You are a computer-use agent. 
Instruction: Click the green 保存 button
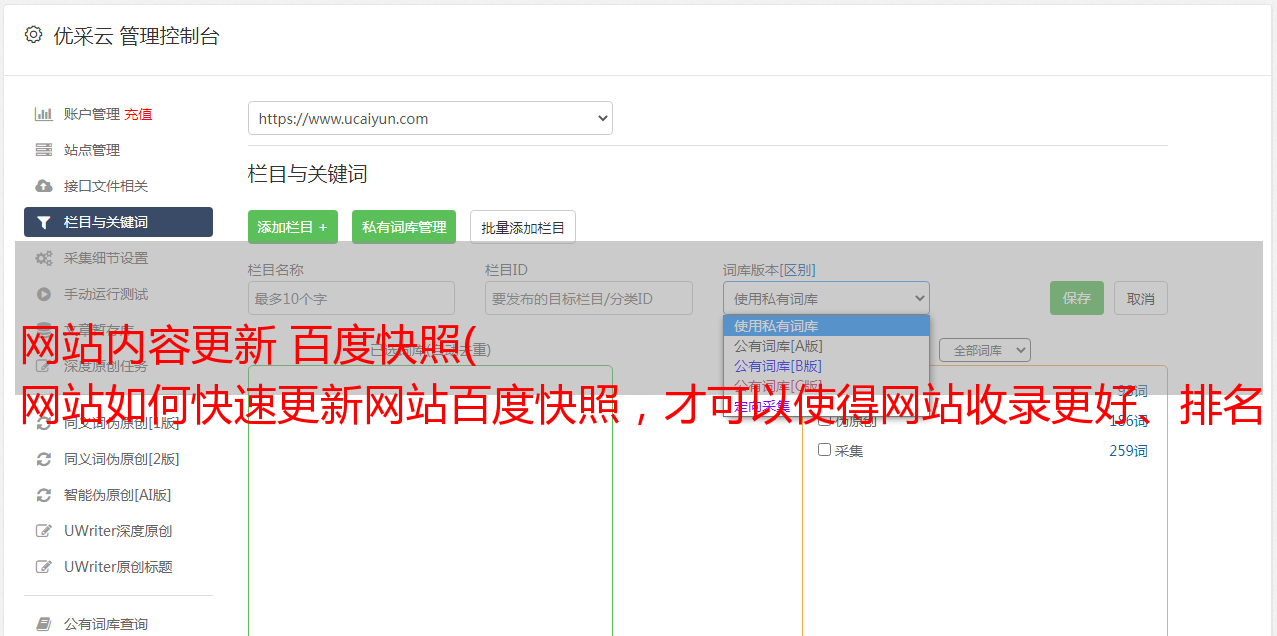(1077, 298)
